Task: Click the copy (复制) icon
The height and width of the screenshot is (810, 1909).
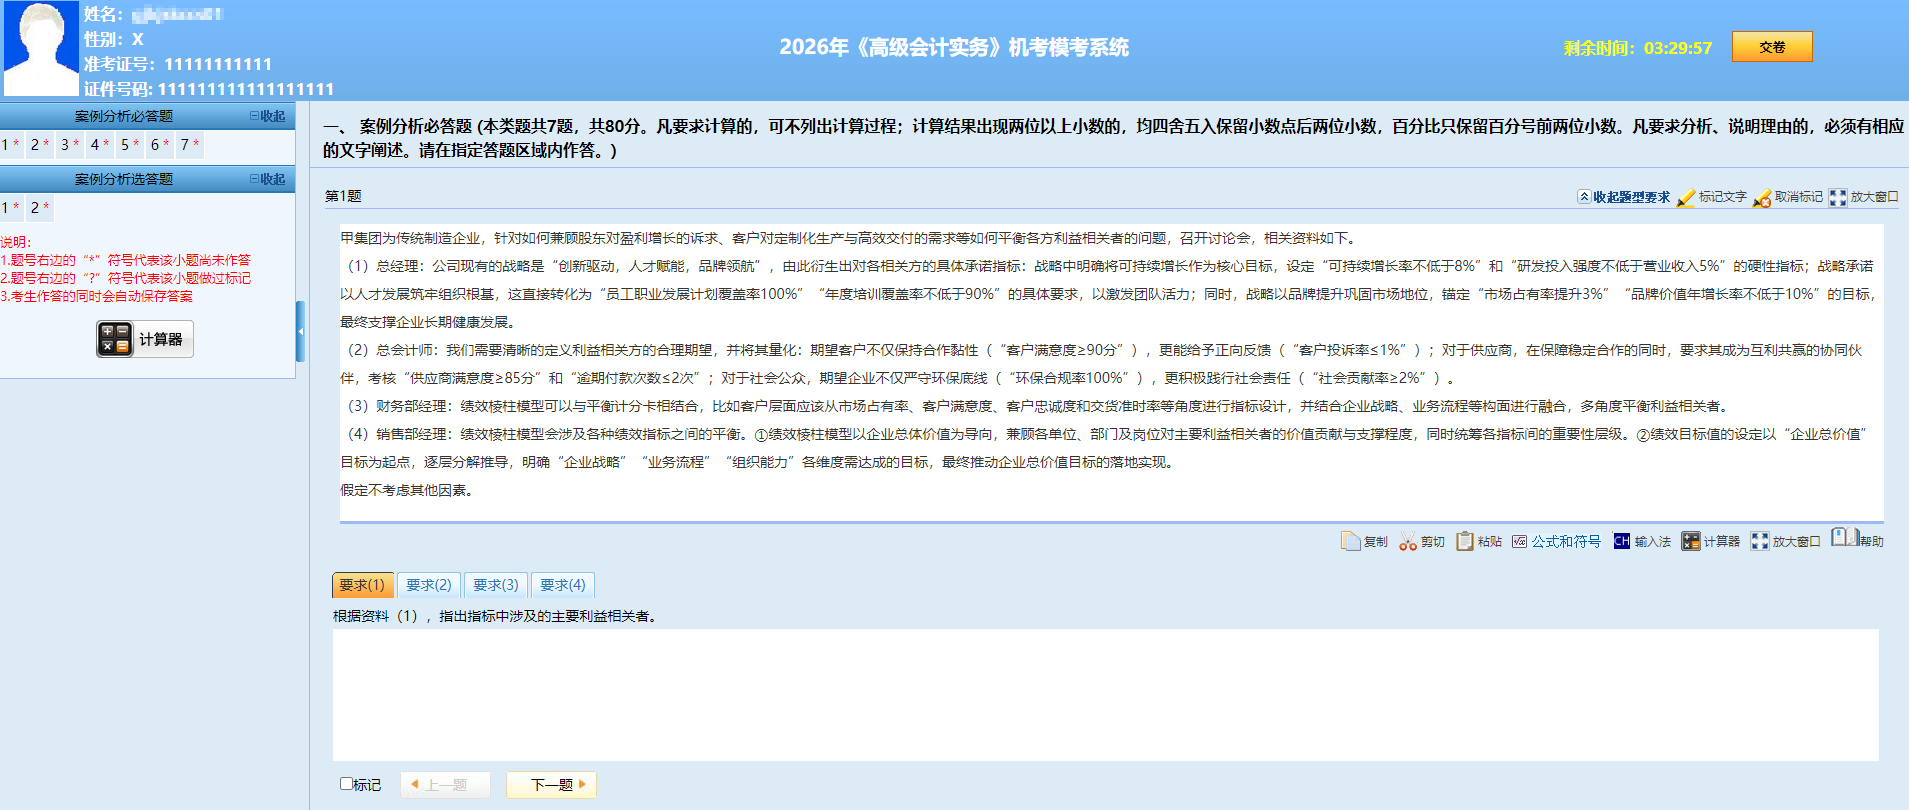Action: [1351, 541]
